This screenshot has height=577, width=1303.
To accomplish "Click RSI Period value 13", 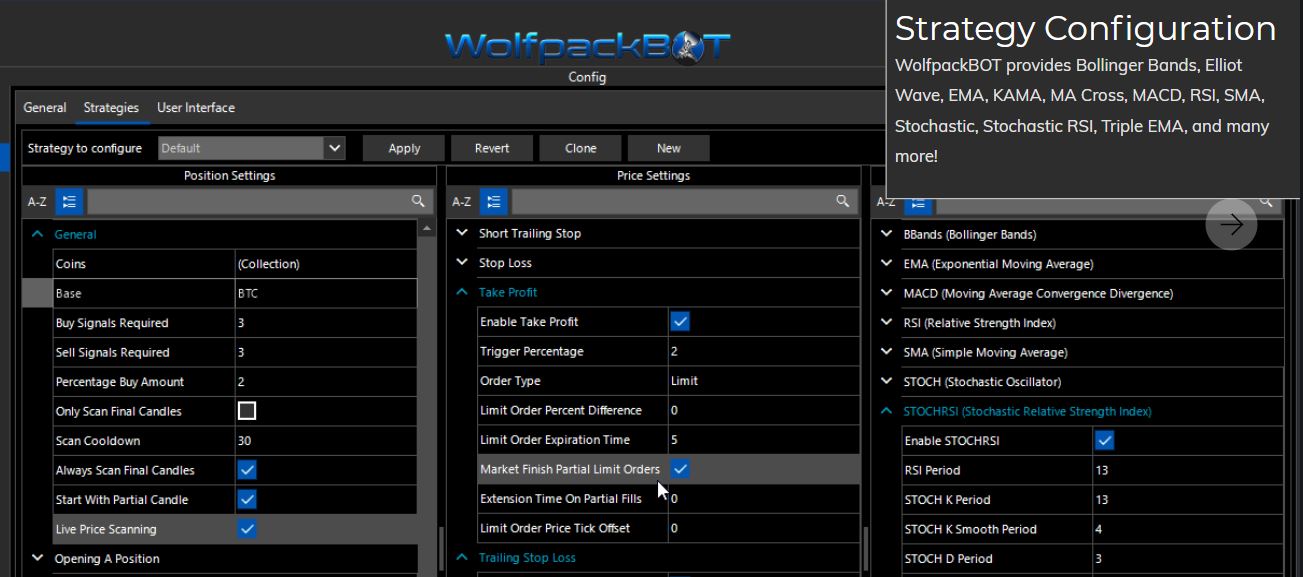I will click(x=1188, y=470).
